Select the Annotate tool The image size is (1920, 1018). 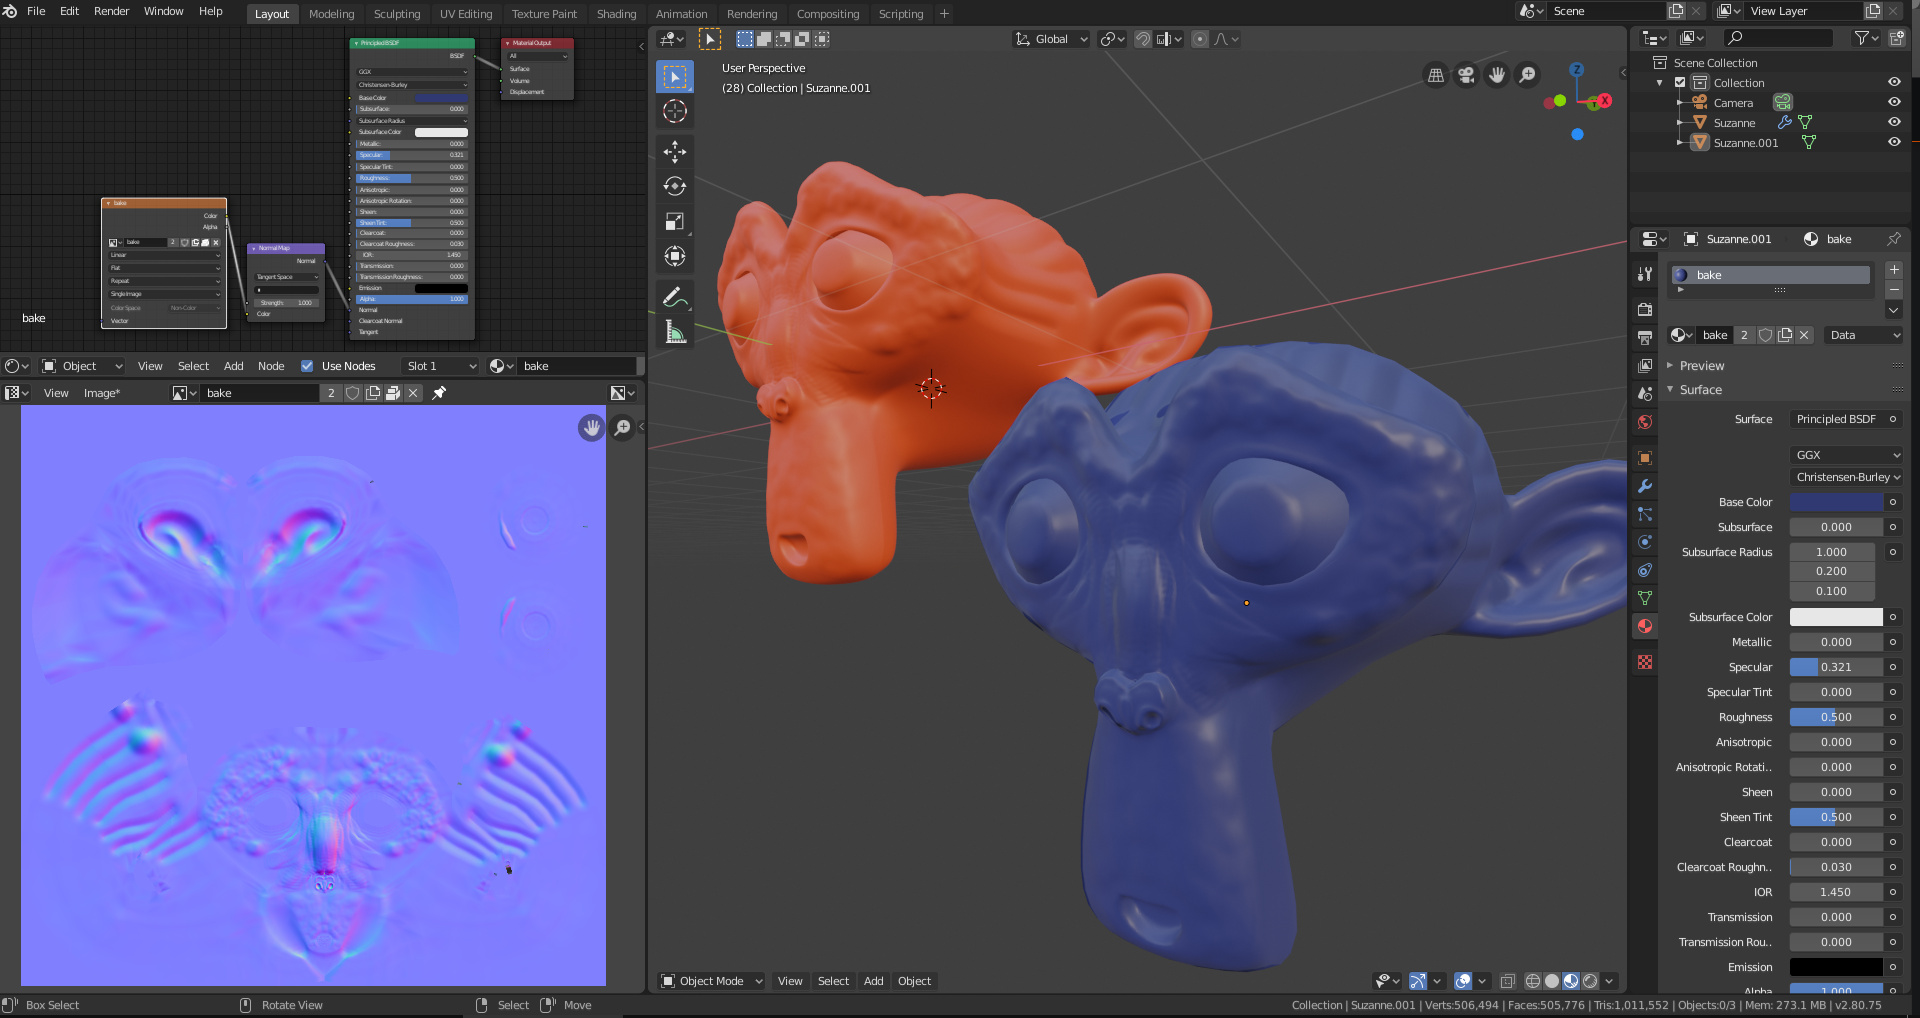coord(675,296)
